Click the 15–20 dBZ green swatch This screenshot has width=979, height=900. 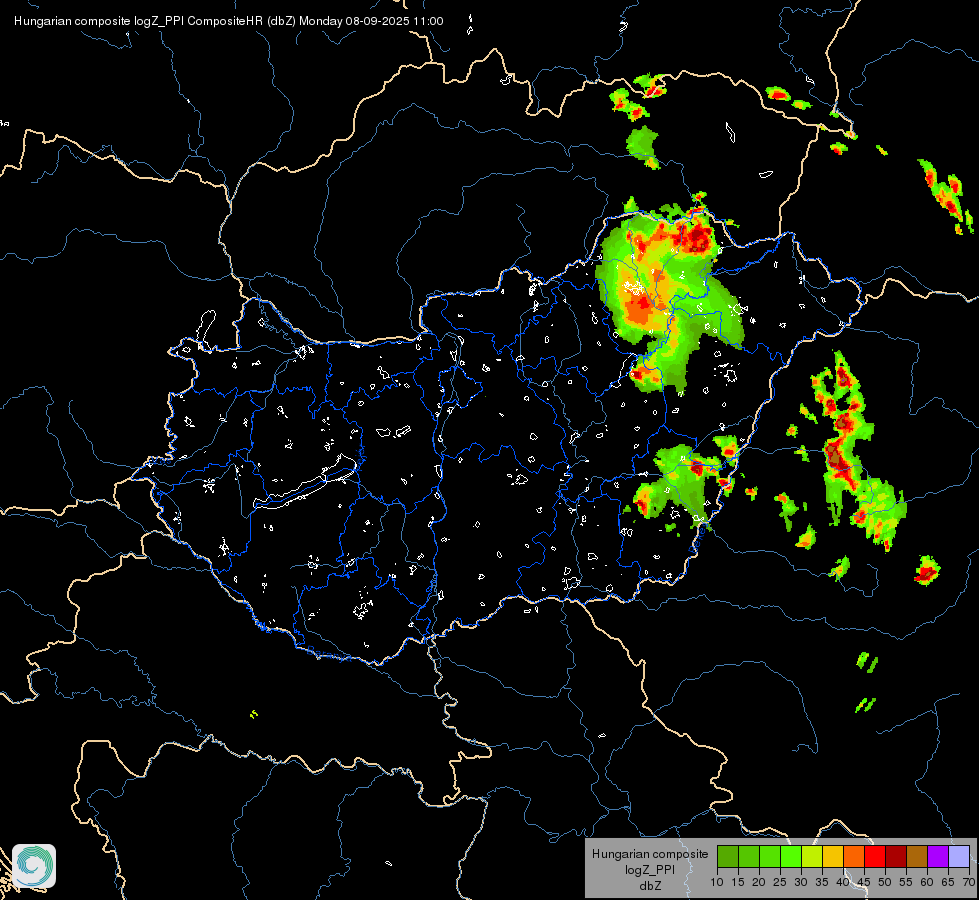749,856
